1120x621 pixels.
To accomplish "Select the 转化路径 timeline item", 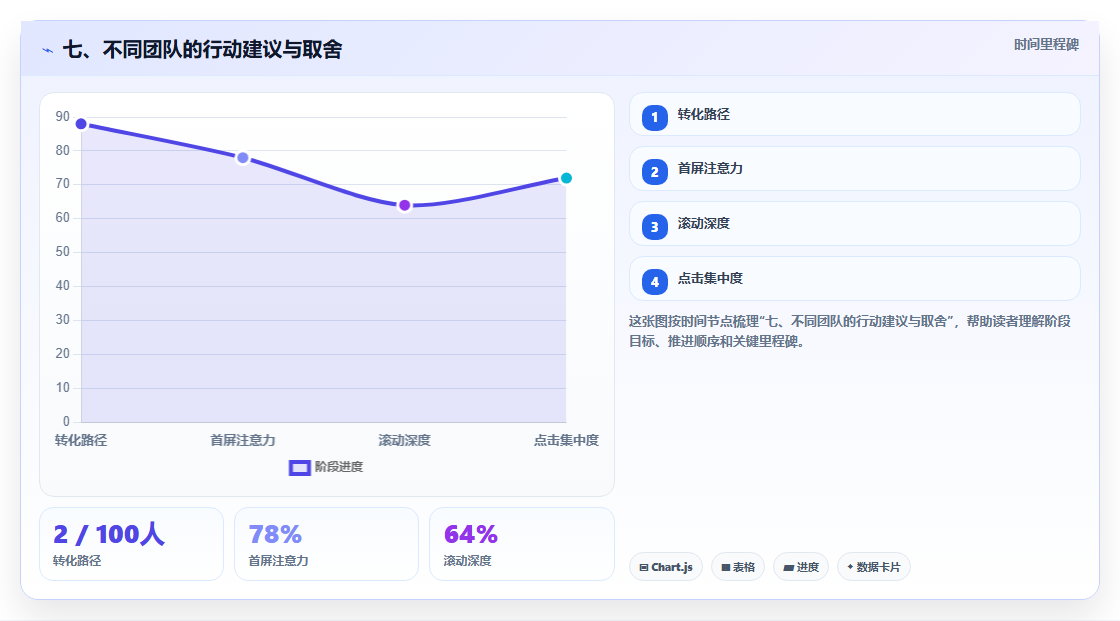I will click(x=854, y=114).
